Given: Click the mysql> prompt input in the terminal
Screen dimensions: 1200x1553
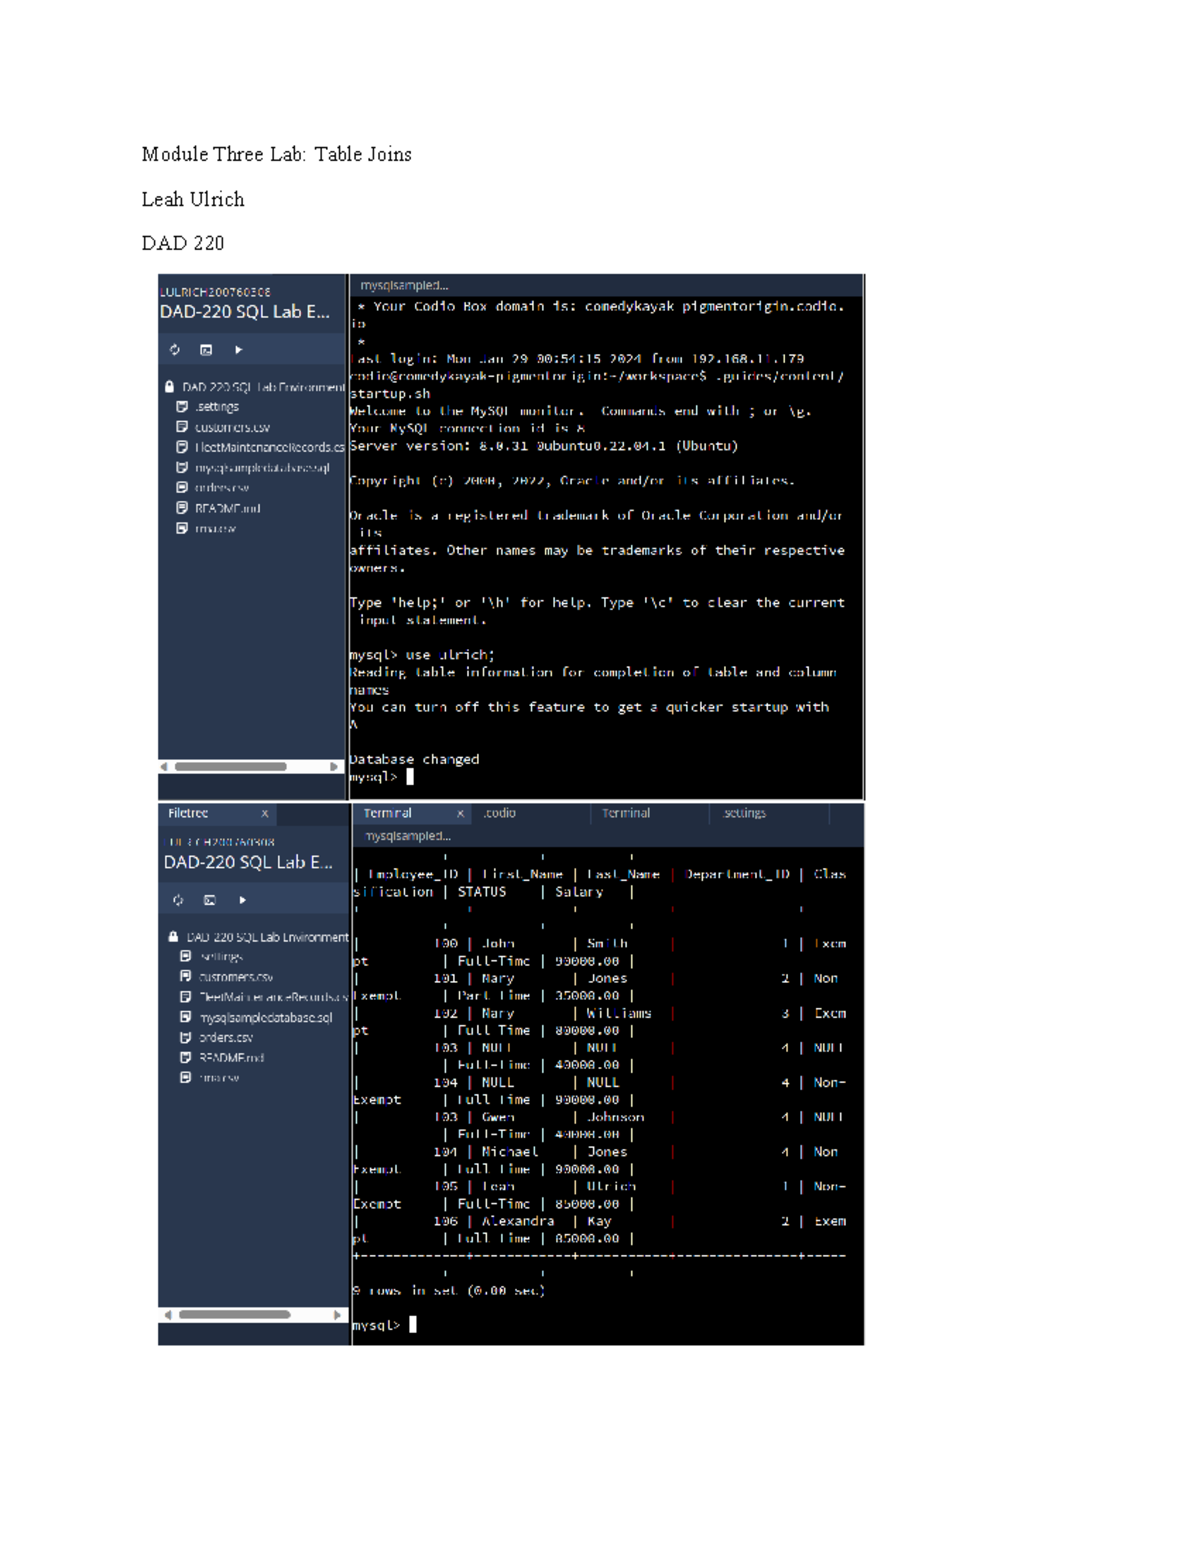Looking at the screenshot, I should (x=412, y=1324).
